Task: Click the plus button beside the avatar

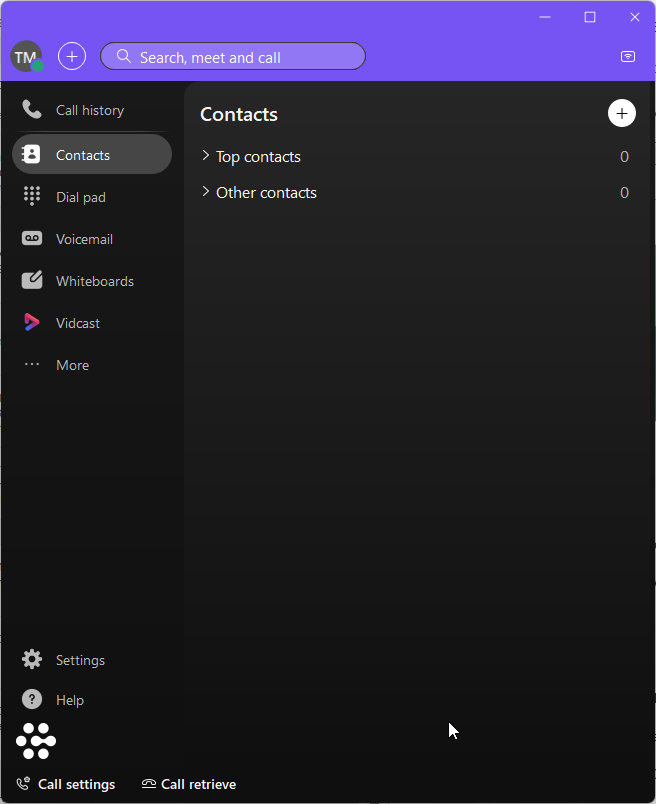Action: tap(72, 56)
